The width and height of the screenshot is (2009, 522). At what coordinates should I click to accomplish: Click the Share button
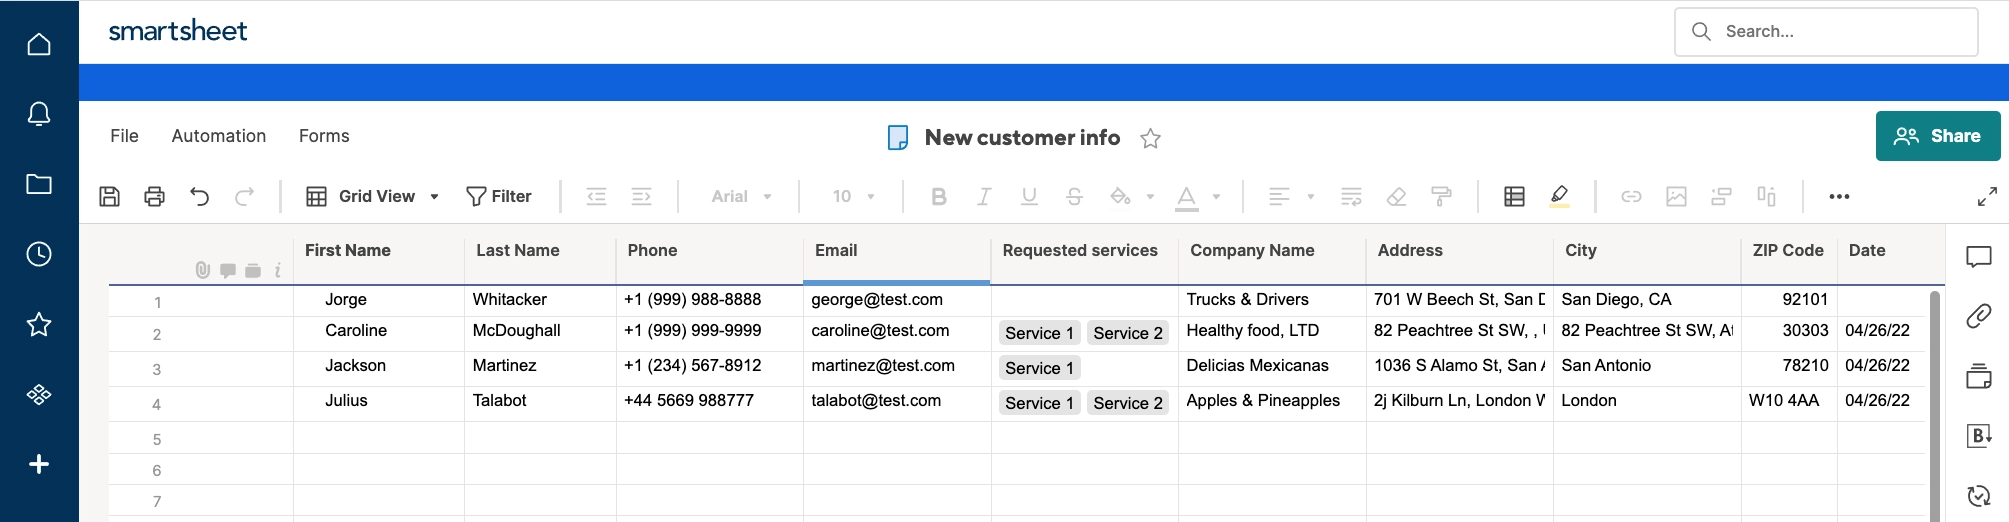click(1937, 136)
